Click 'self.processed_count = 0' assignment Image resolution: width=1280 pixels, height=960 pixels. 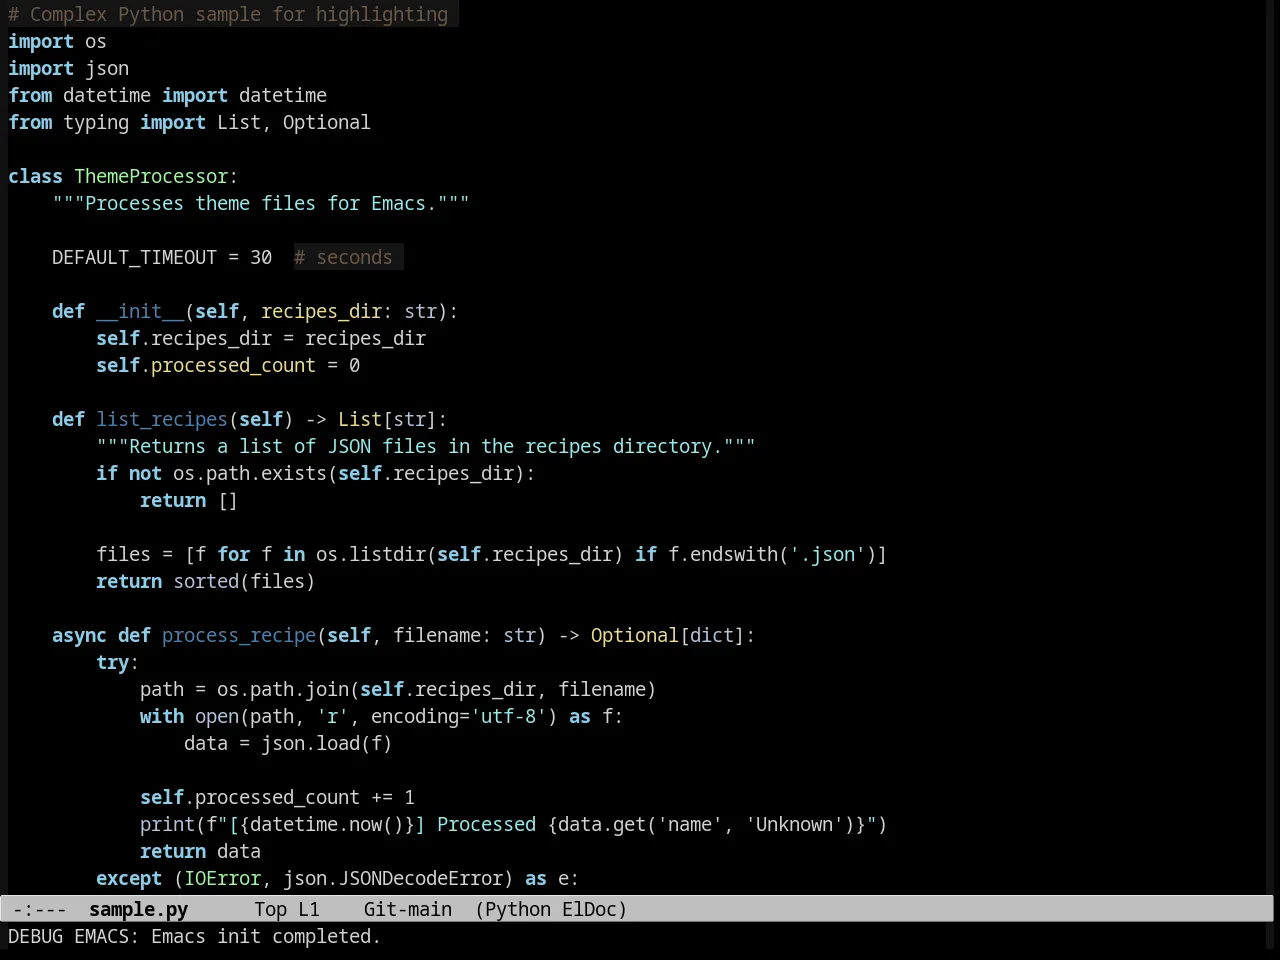228,365
